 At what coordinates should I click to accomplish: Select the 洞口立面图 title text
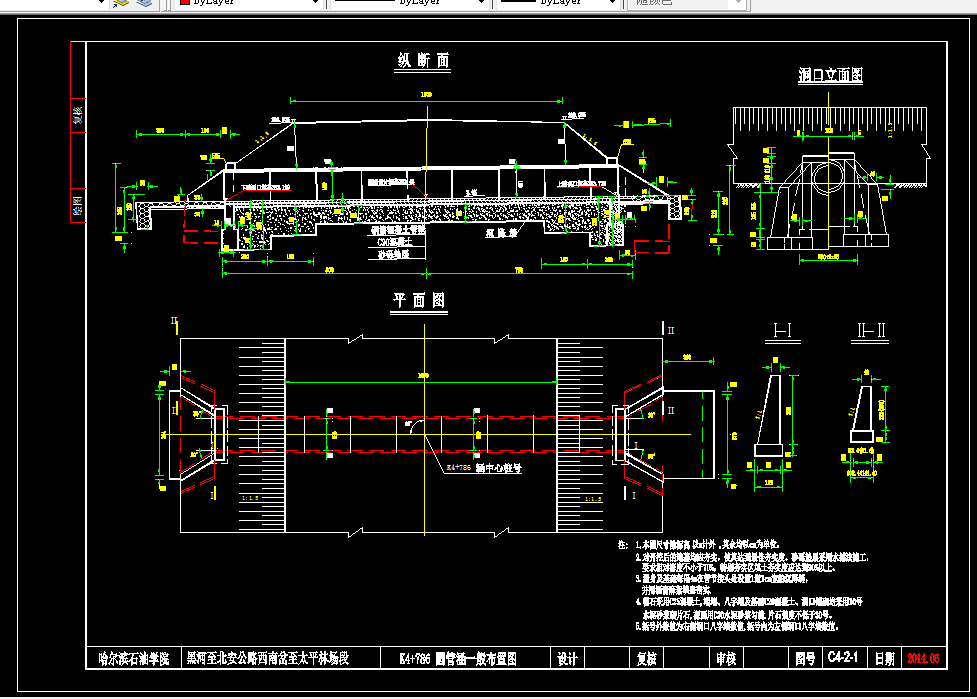(831, 75)
